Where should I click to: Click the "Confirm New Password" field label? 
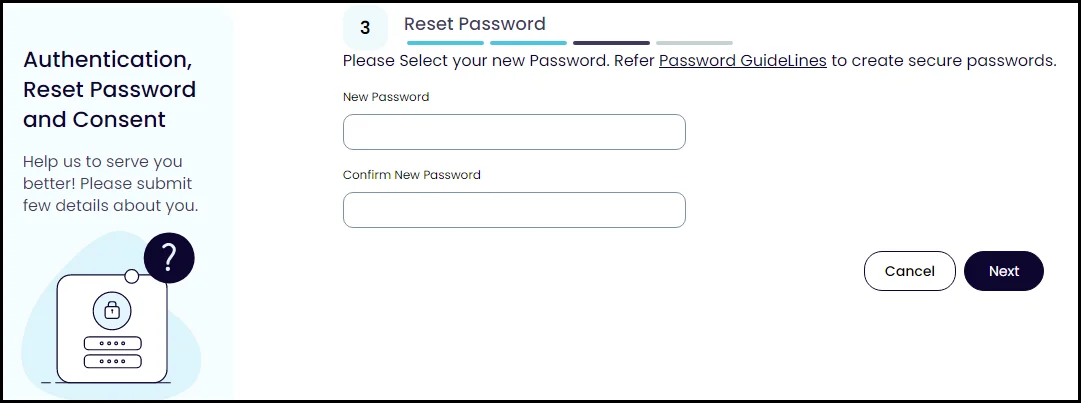412,175
